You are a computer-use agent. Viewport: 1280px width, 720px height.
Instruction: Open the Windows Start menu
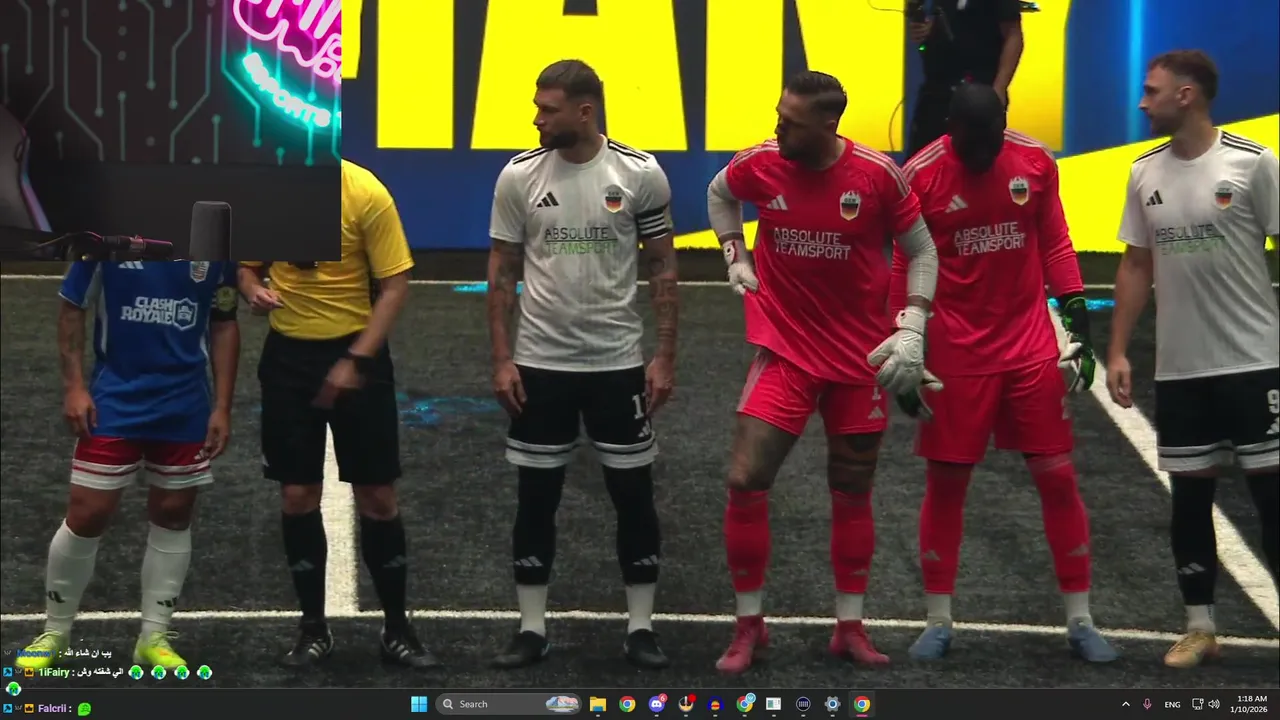point(419,704)
